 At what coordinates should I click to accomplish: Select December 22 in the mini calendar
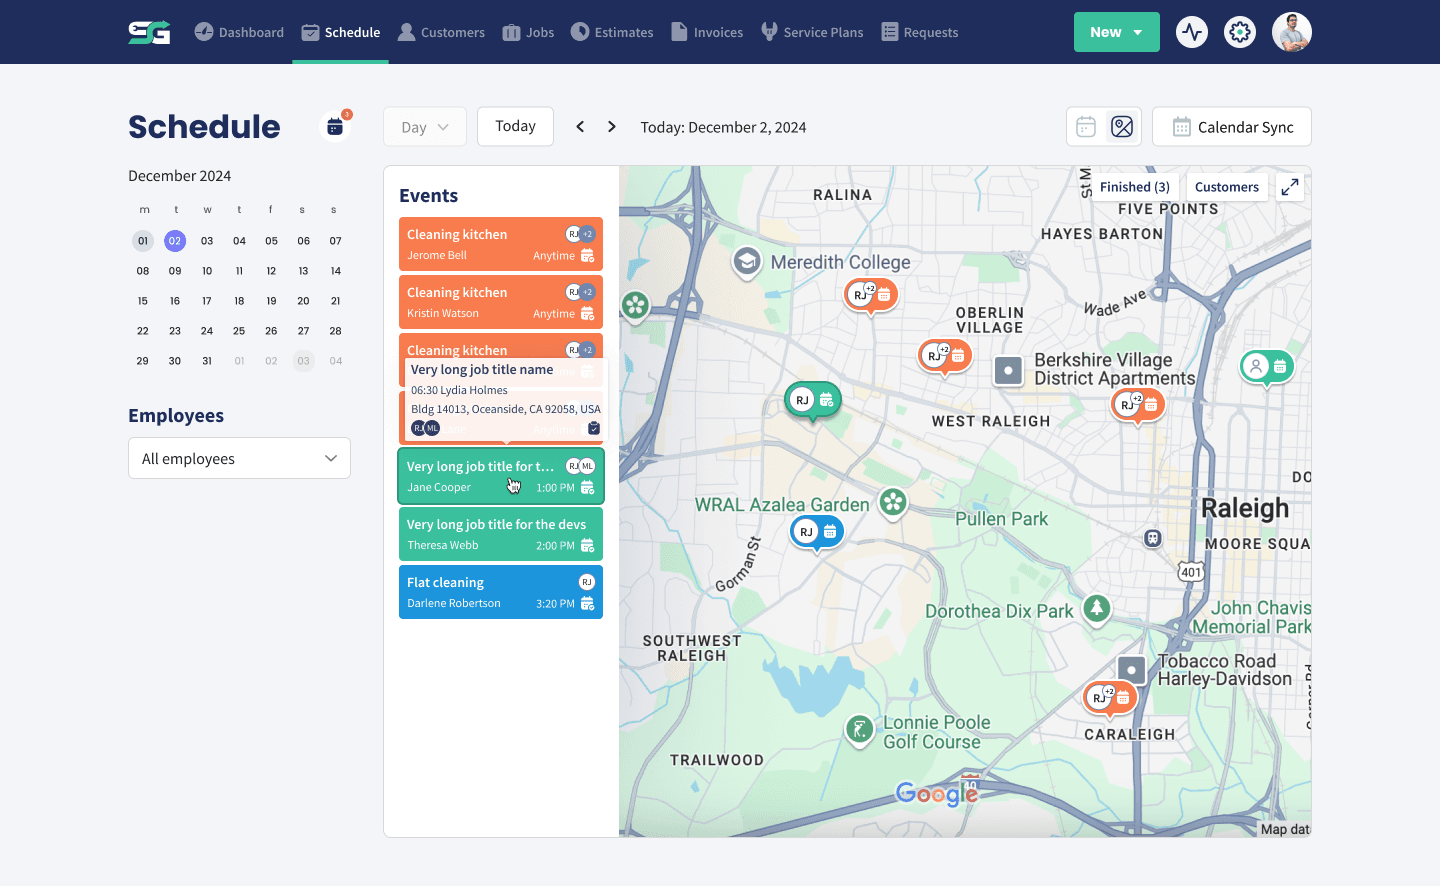click(143, 331)
